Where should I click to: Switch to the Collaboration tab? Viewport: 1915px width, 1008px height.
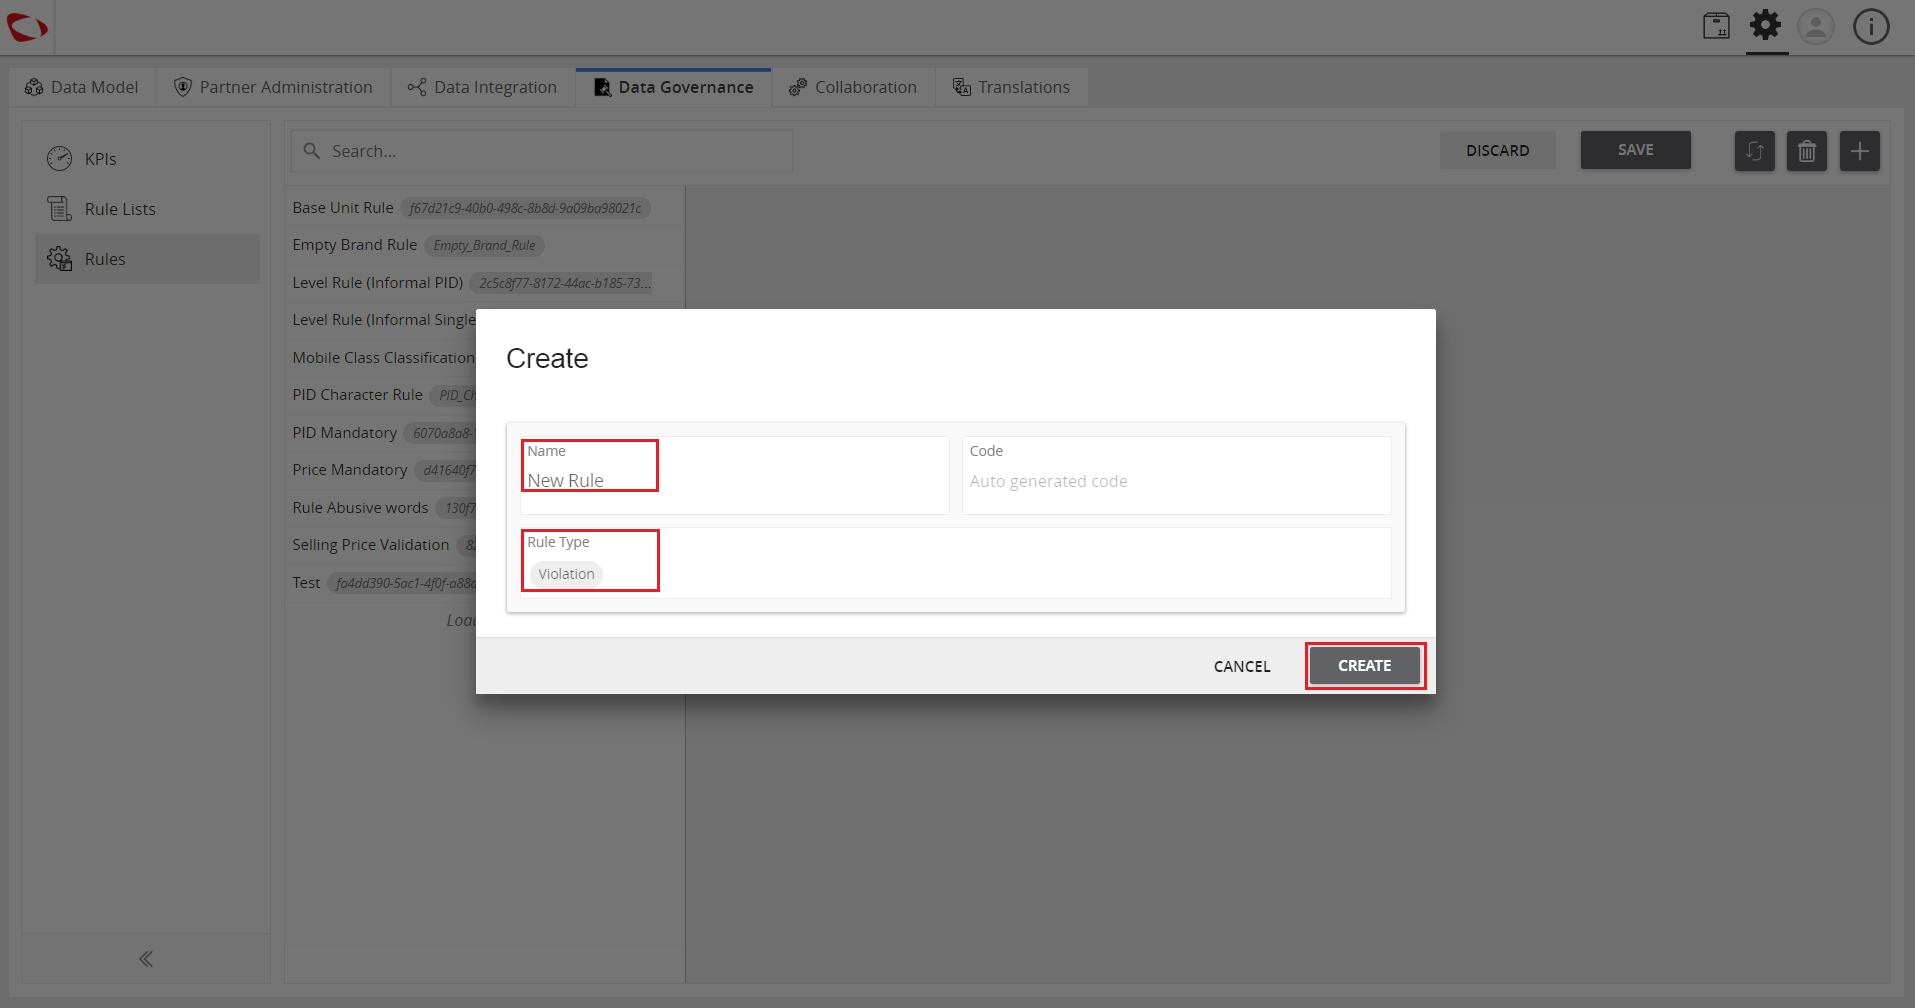point(853,87)
